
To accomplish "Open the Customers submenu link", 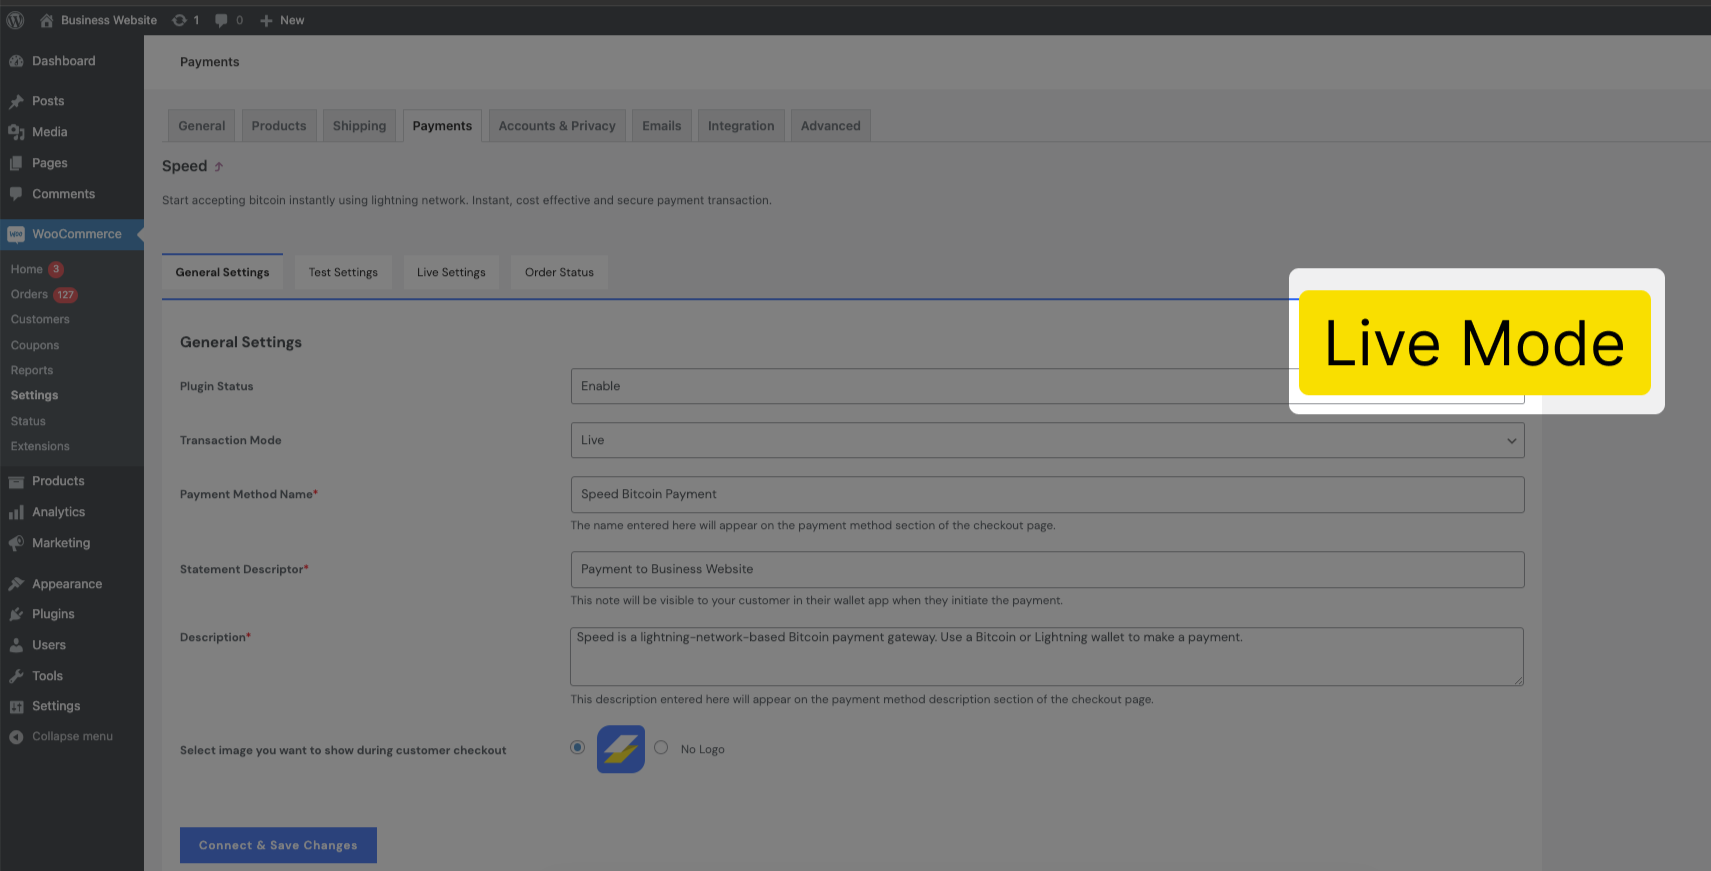I will [40, 319].
